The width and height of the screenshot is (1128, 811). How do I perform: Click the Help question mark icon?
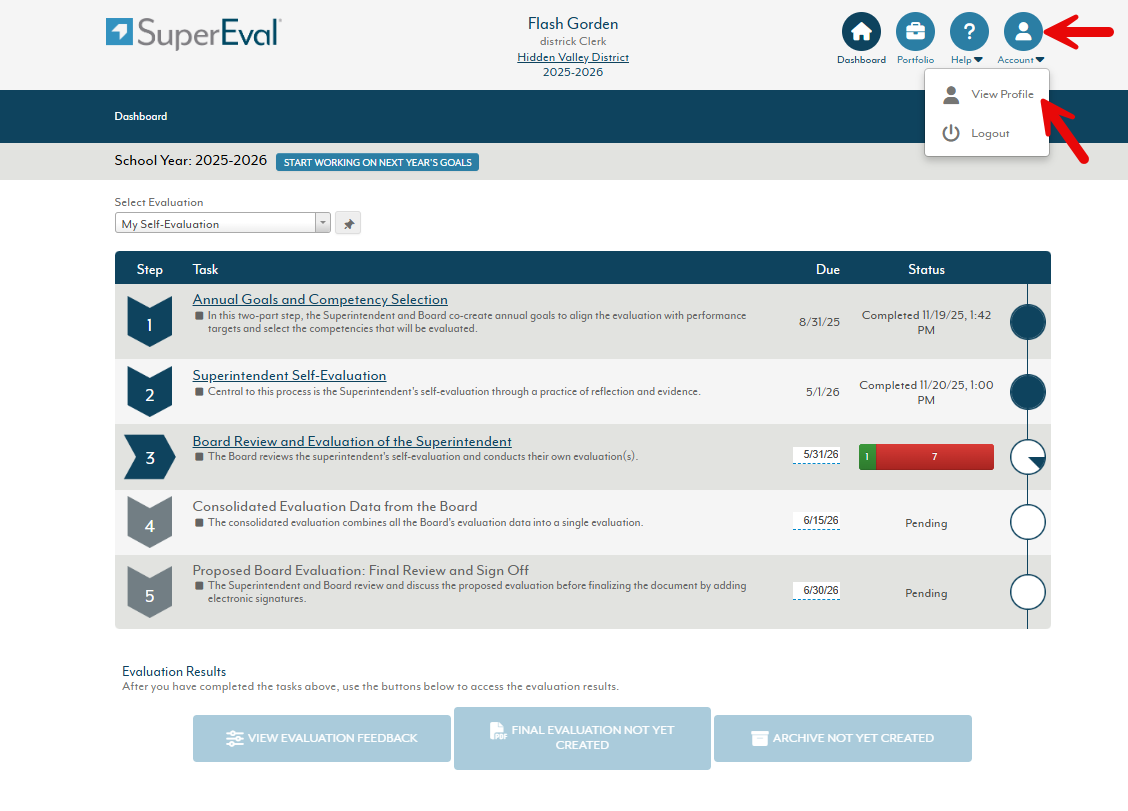pos(968,32)
